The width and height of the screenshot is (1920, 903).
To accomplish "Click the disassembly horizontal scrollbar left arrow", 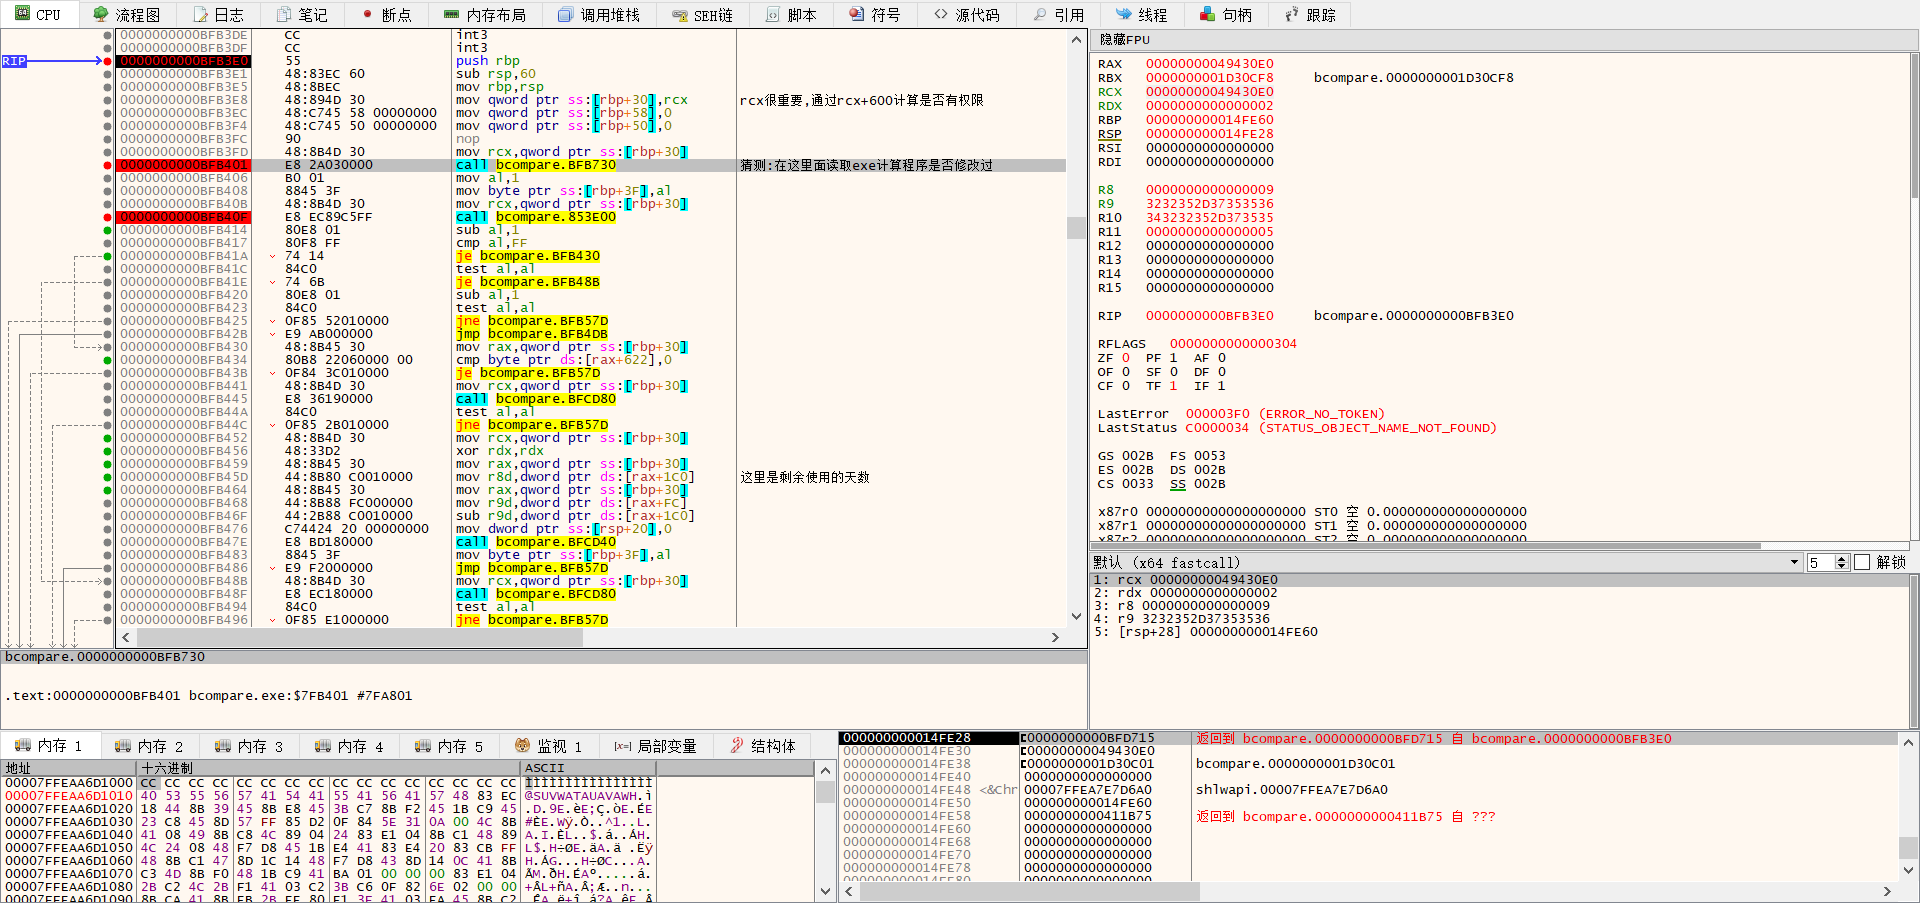I will point(126,637).
